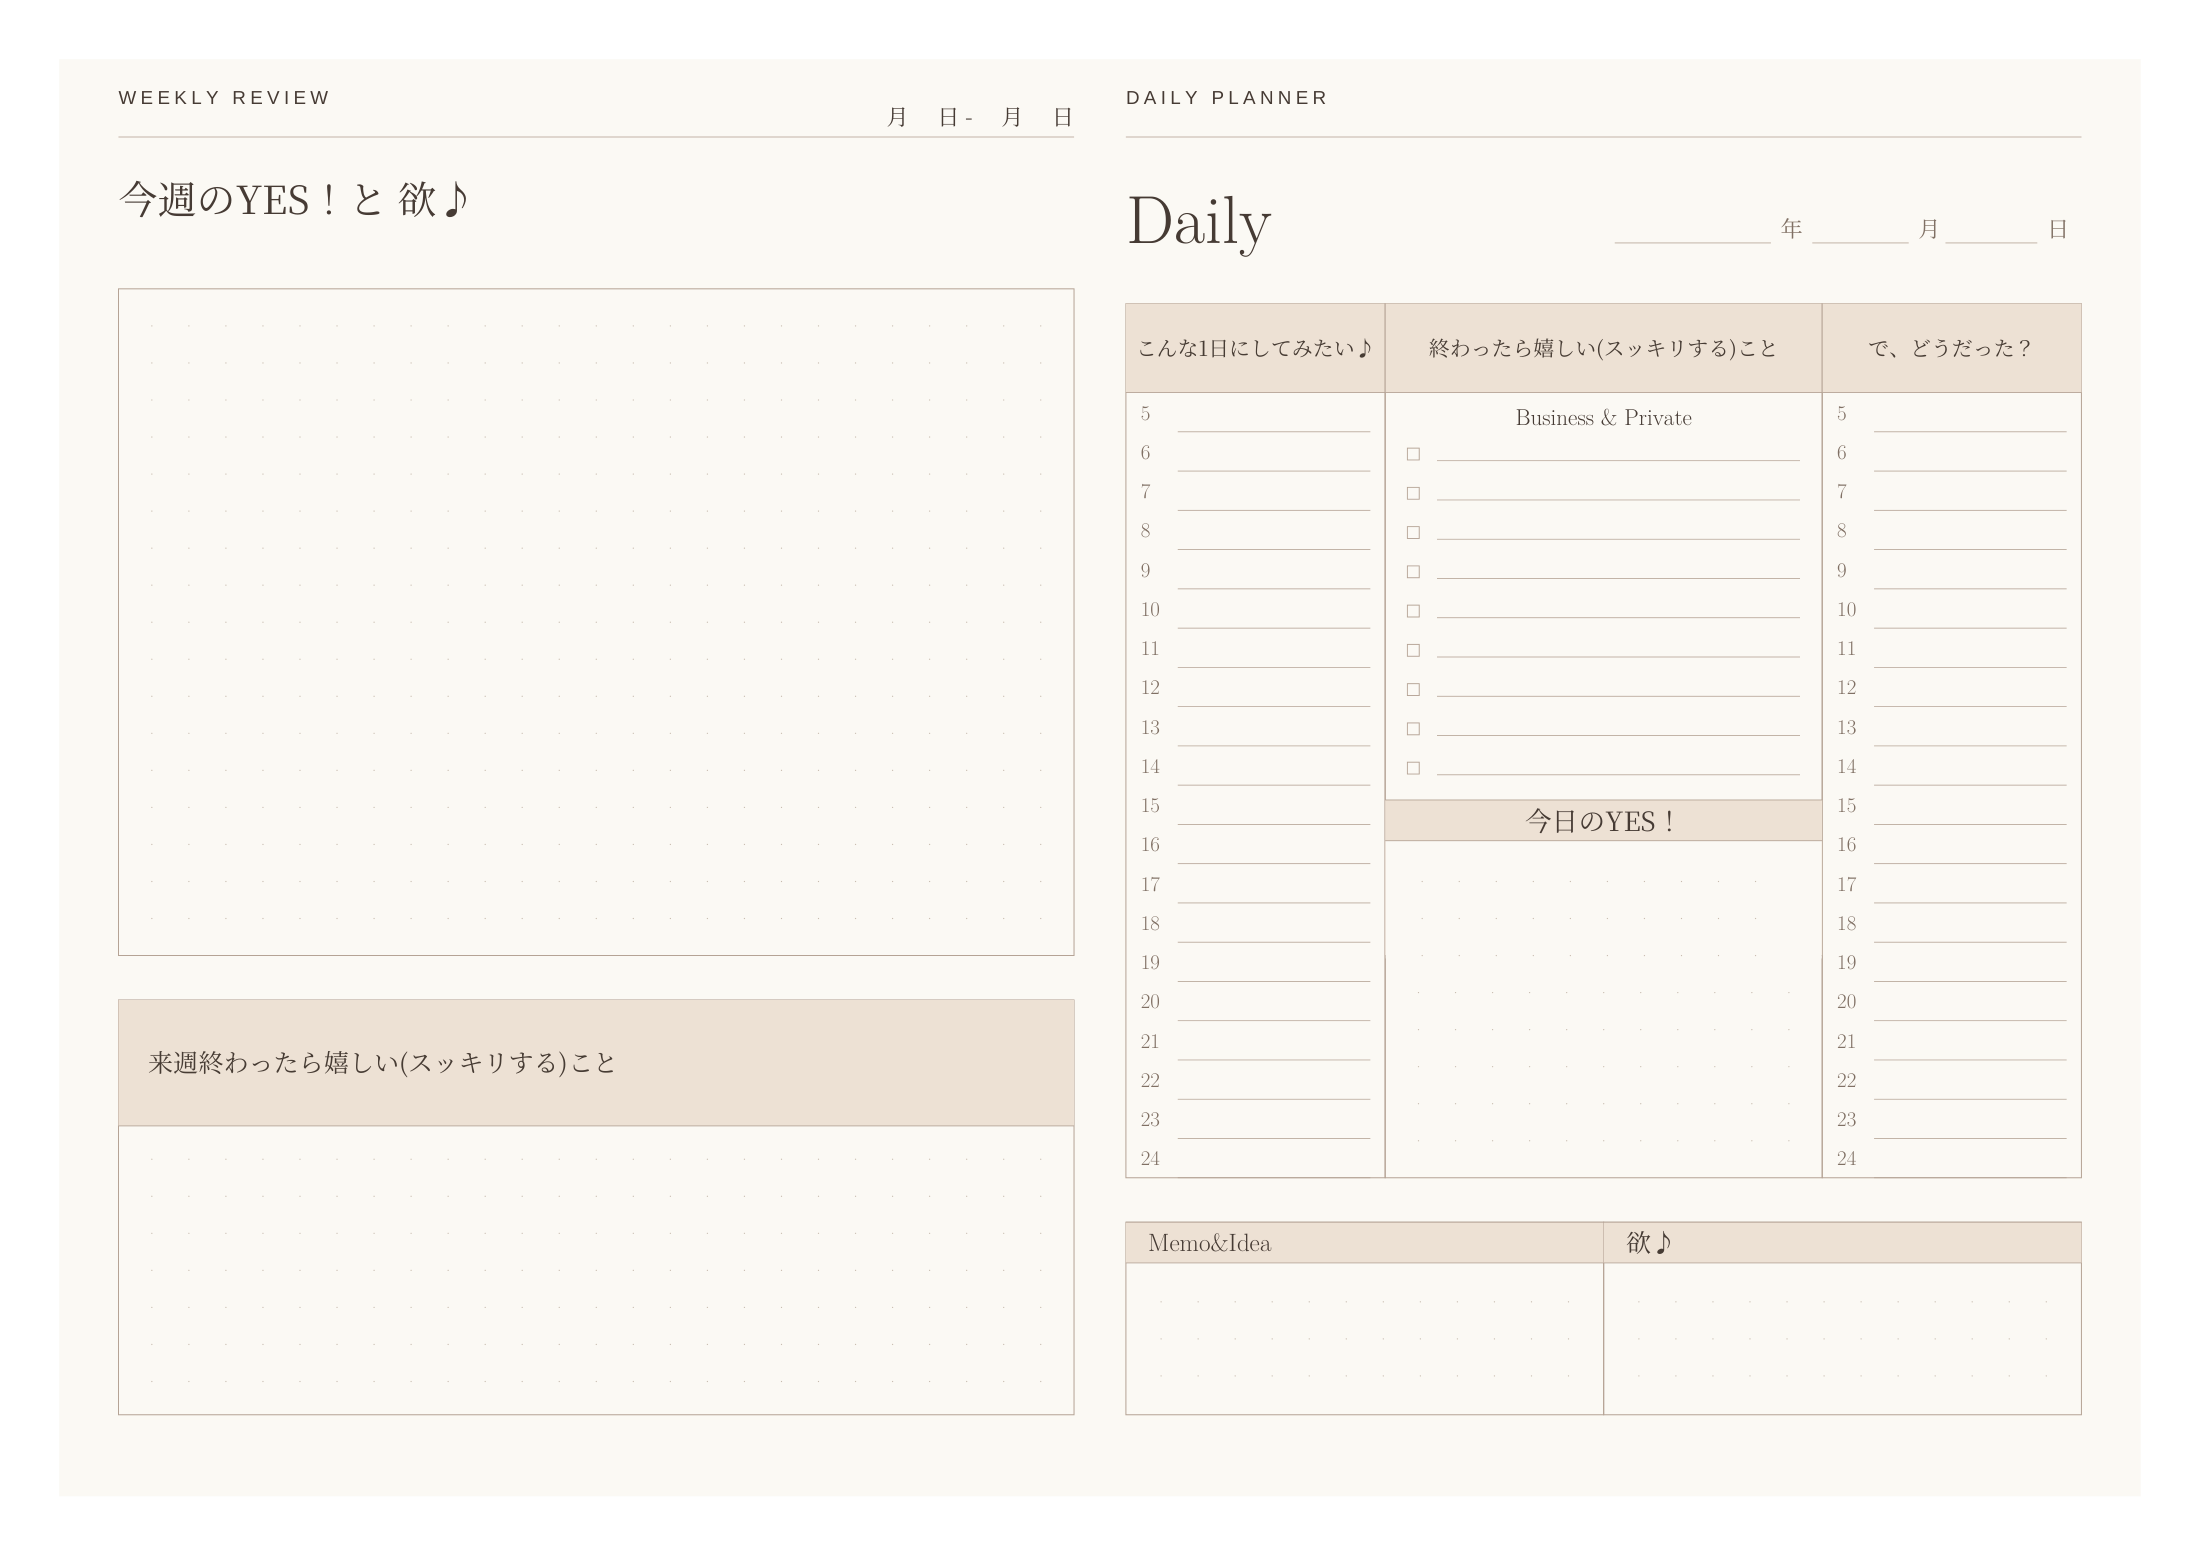Click the こんな1日にしてみたい♪ column header
The width and height of the screenshot is (2200, 1556).
(x=1255, y=348)
